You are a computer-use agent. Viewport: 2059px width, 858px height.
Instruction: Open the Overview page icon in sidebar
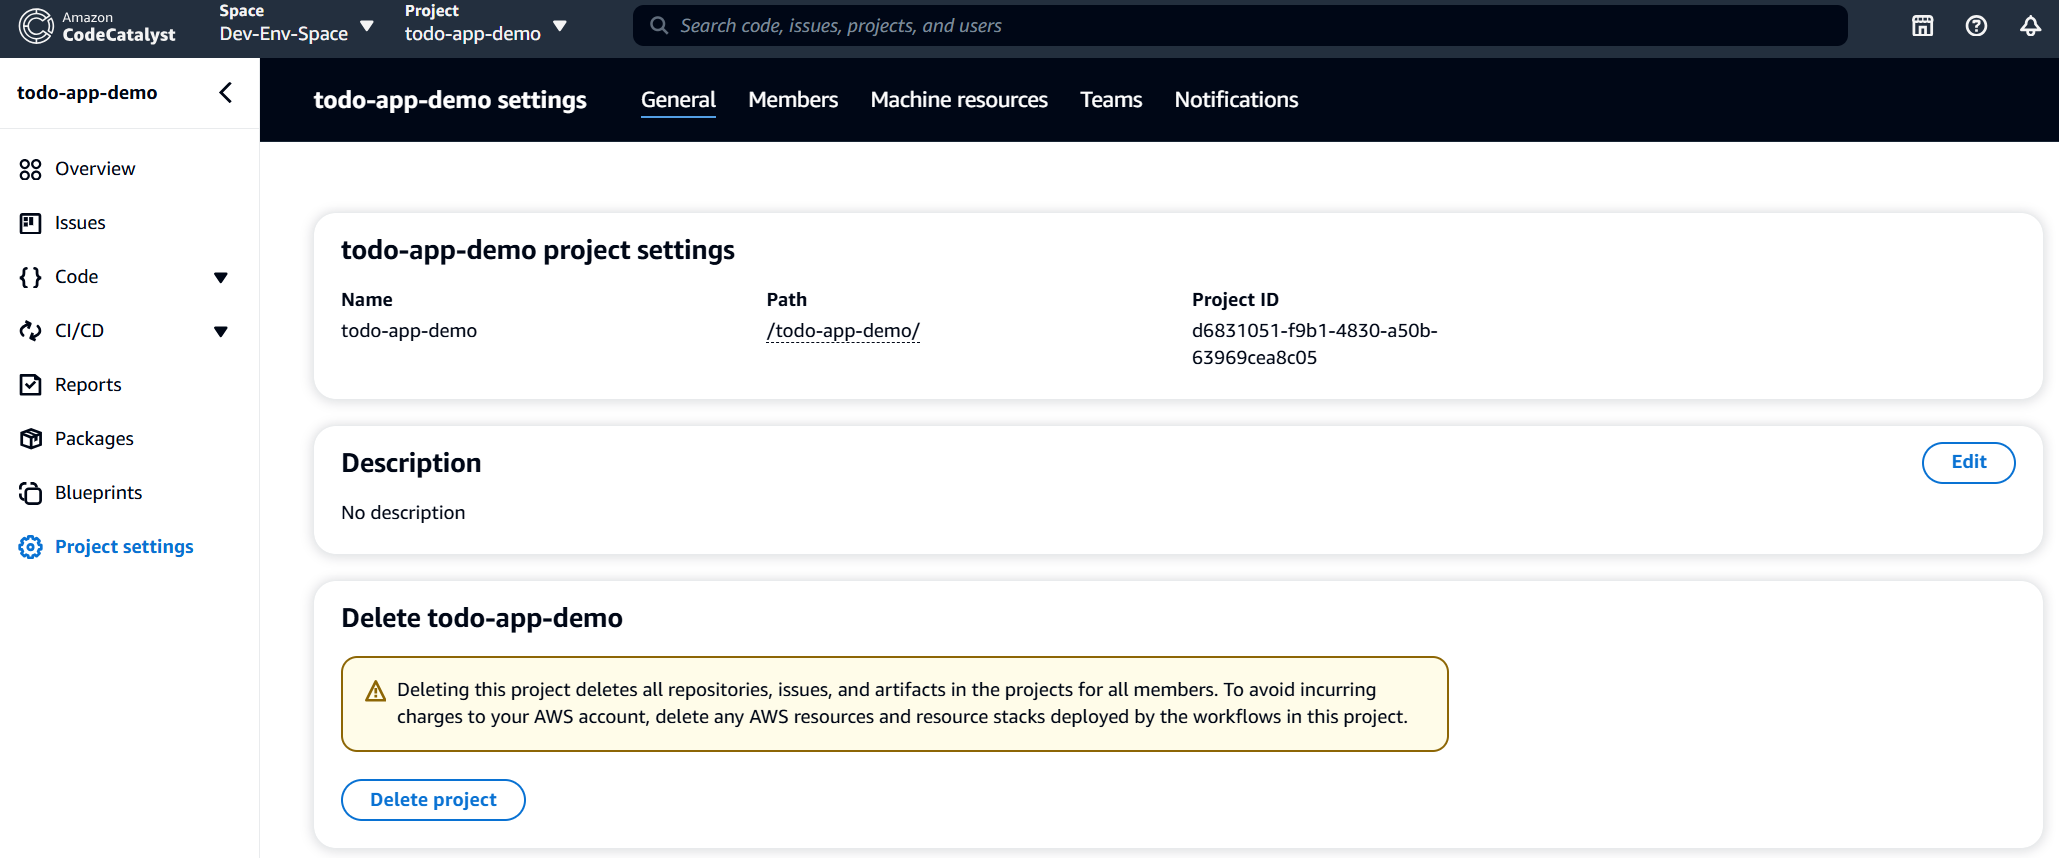pyautogui.click(x=30, y=169)
